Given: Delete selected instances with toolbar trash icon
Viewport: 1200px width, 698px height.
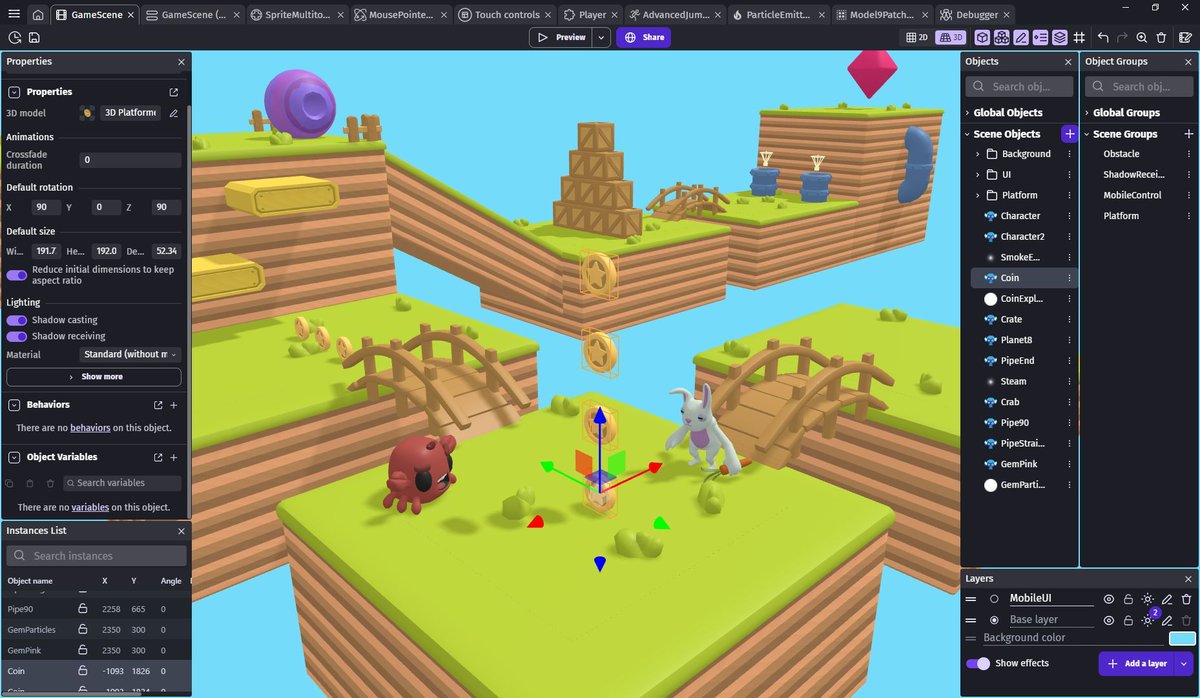Looking at the screenshot, I should [1161, 37].
